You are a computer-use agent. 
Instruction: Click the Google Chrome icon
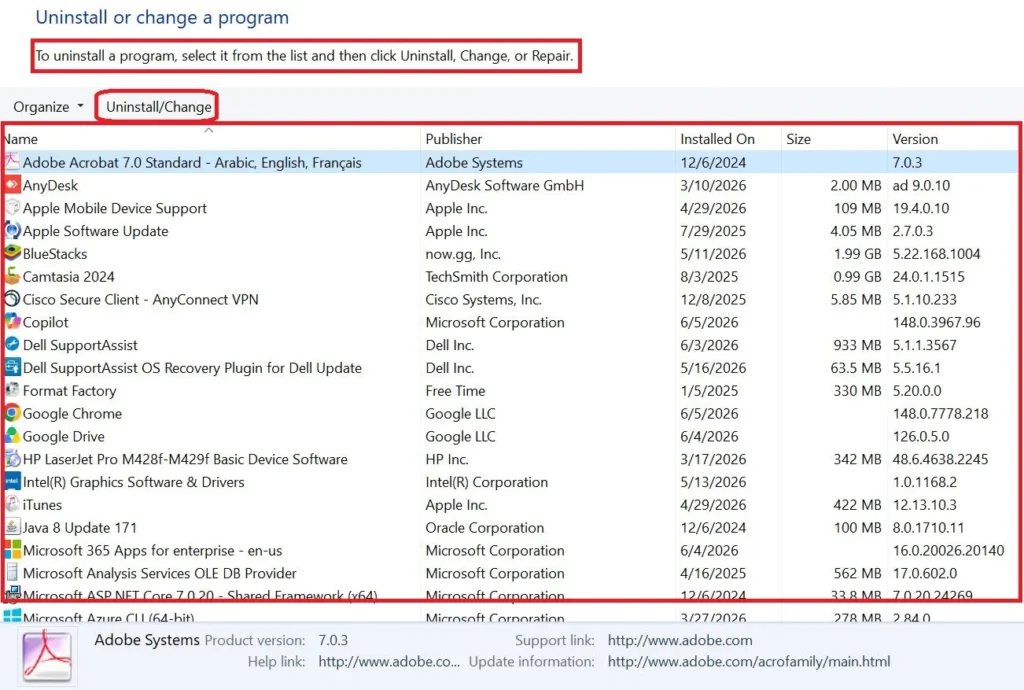click(12, 413)
